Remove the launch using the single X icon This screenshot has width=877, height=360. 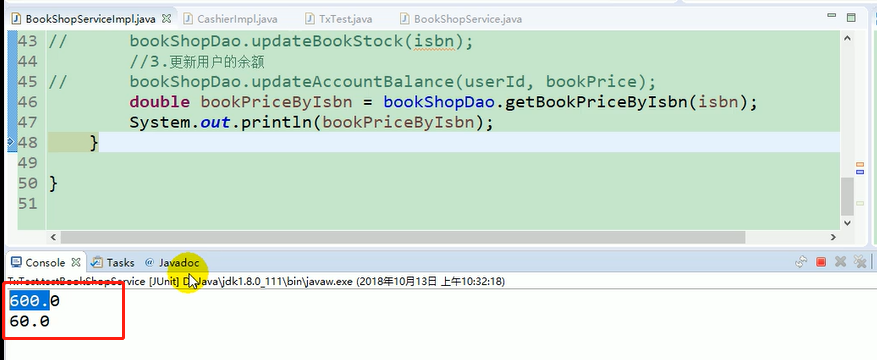tap(840, 262)
